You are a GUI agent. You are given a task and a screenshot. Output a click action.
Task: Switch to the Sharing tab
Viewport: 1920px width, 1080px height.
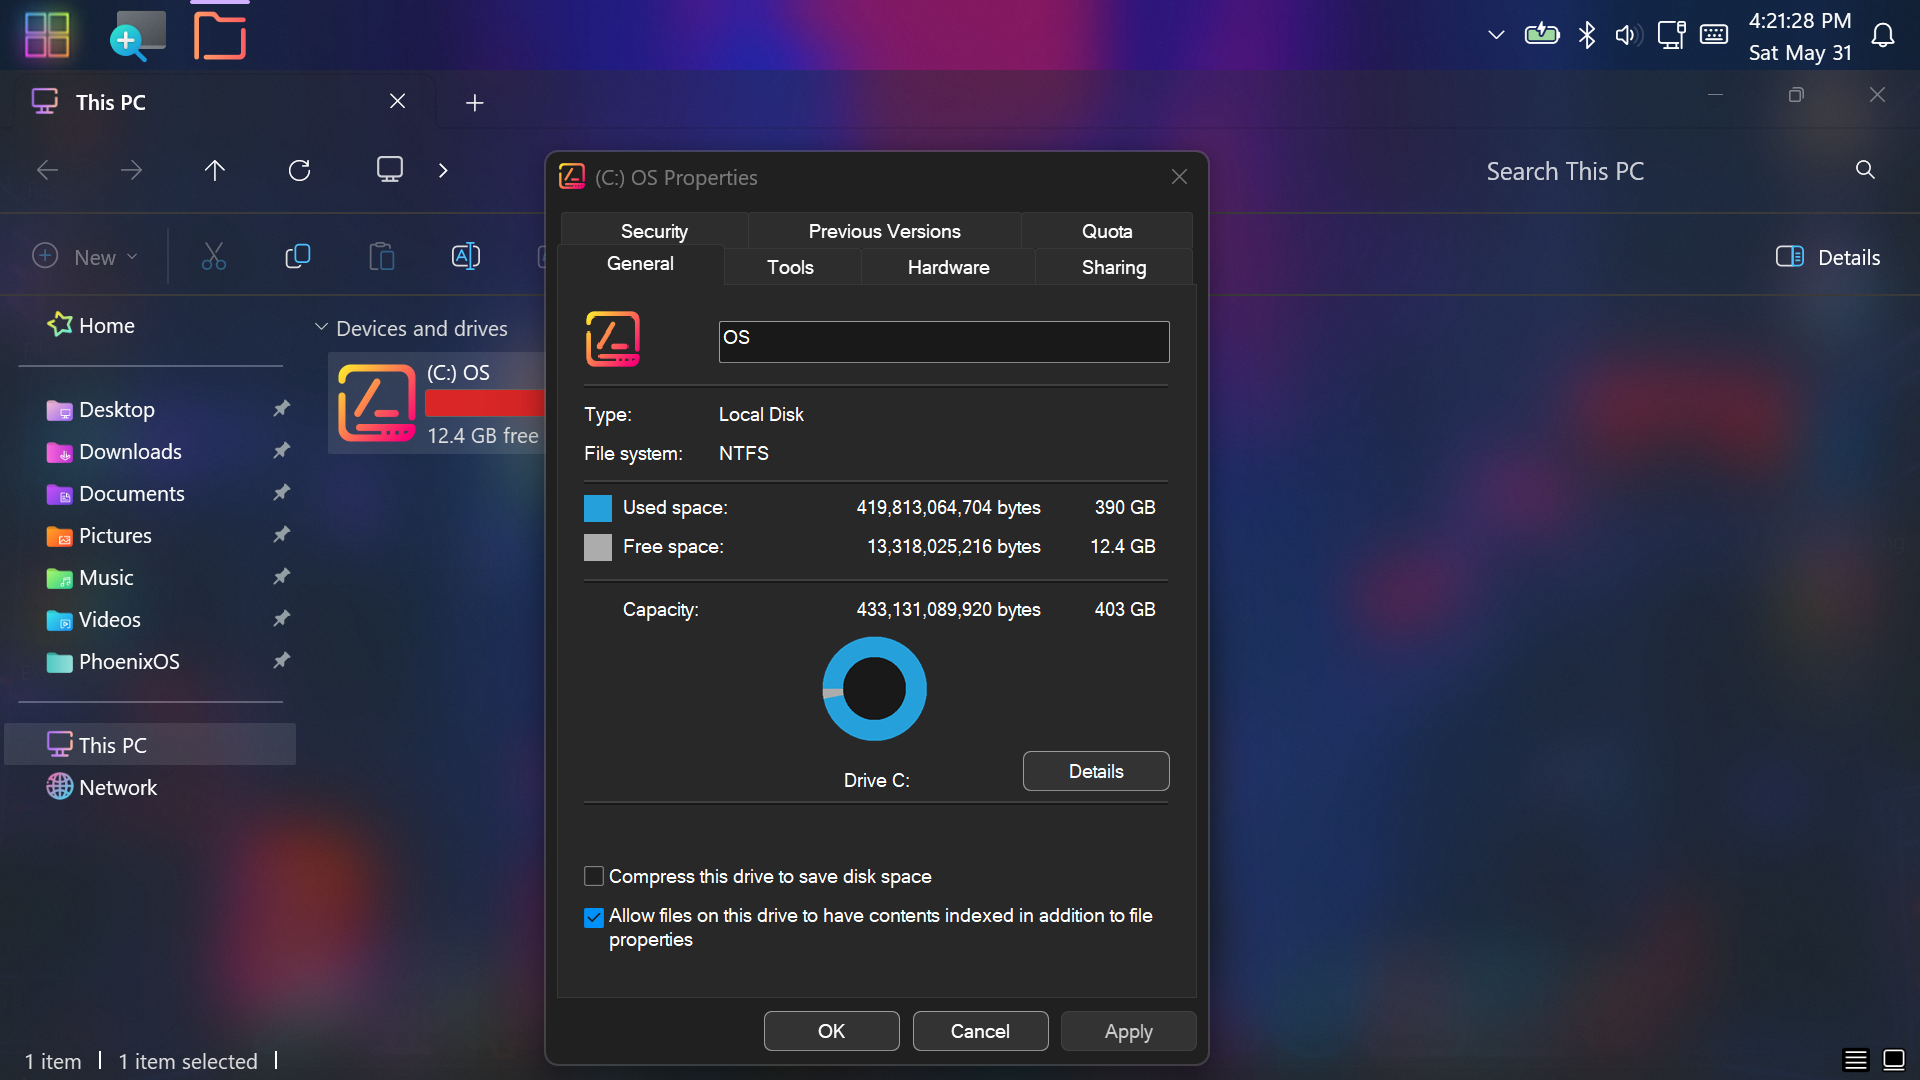tap(1114, 267)
